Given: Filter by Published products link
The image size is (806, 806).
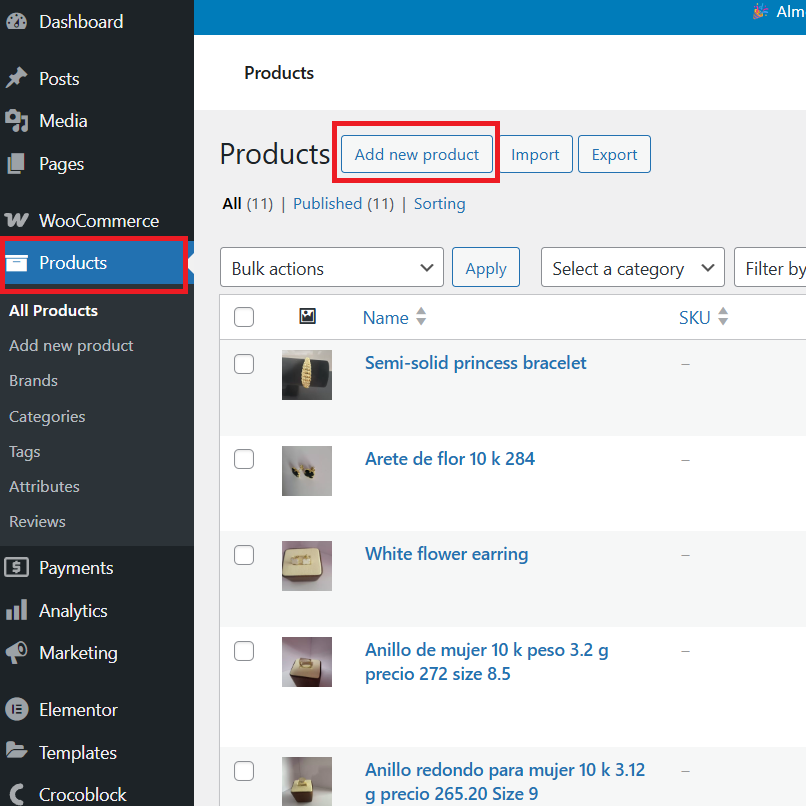Looking at the screenshot, I should pos(327,204).
